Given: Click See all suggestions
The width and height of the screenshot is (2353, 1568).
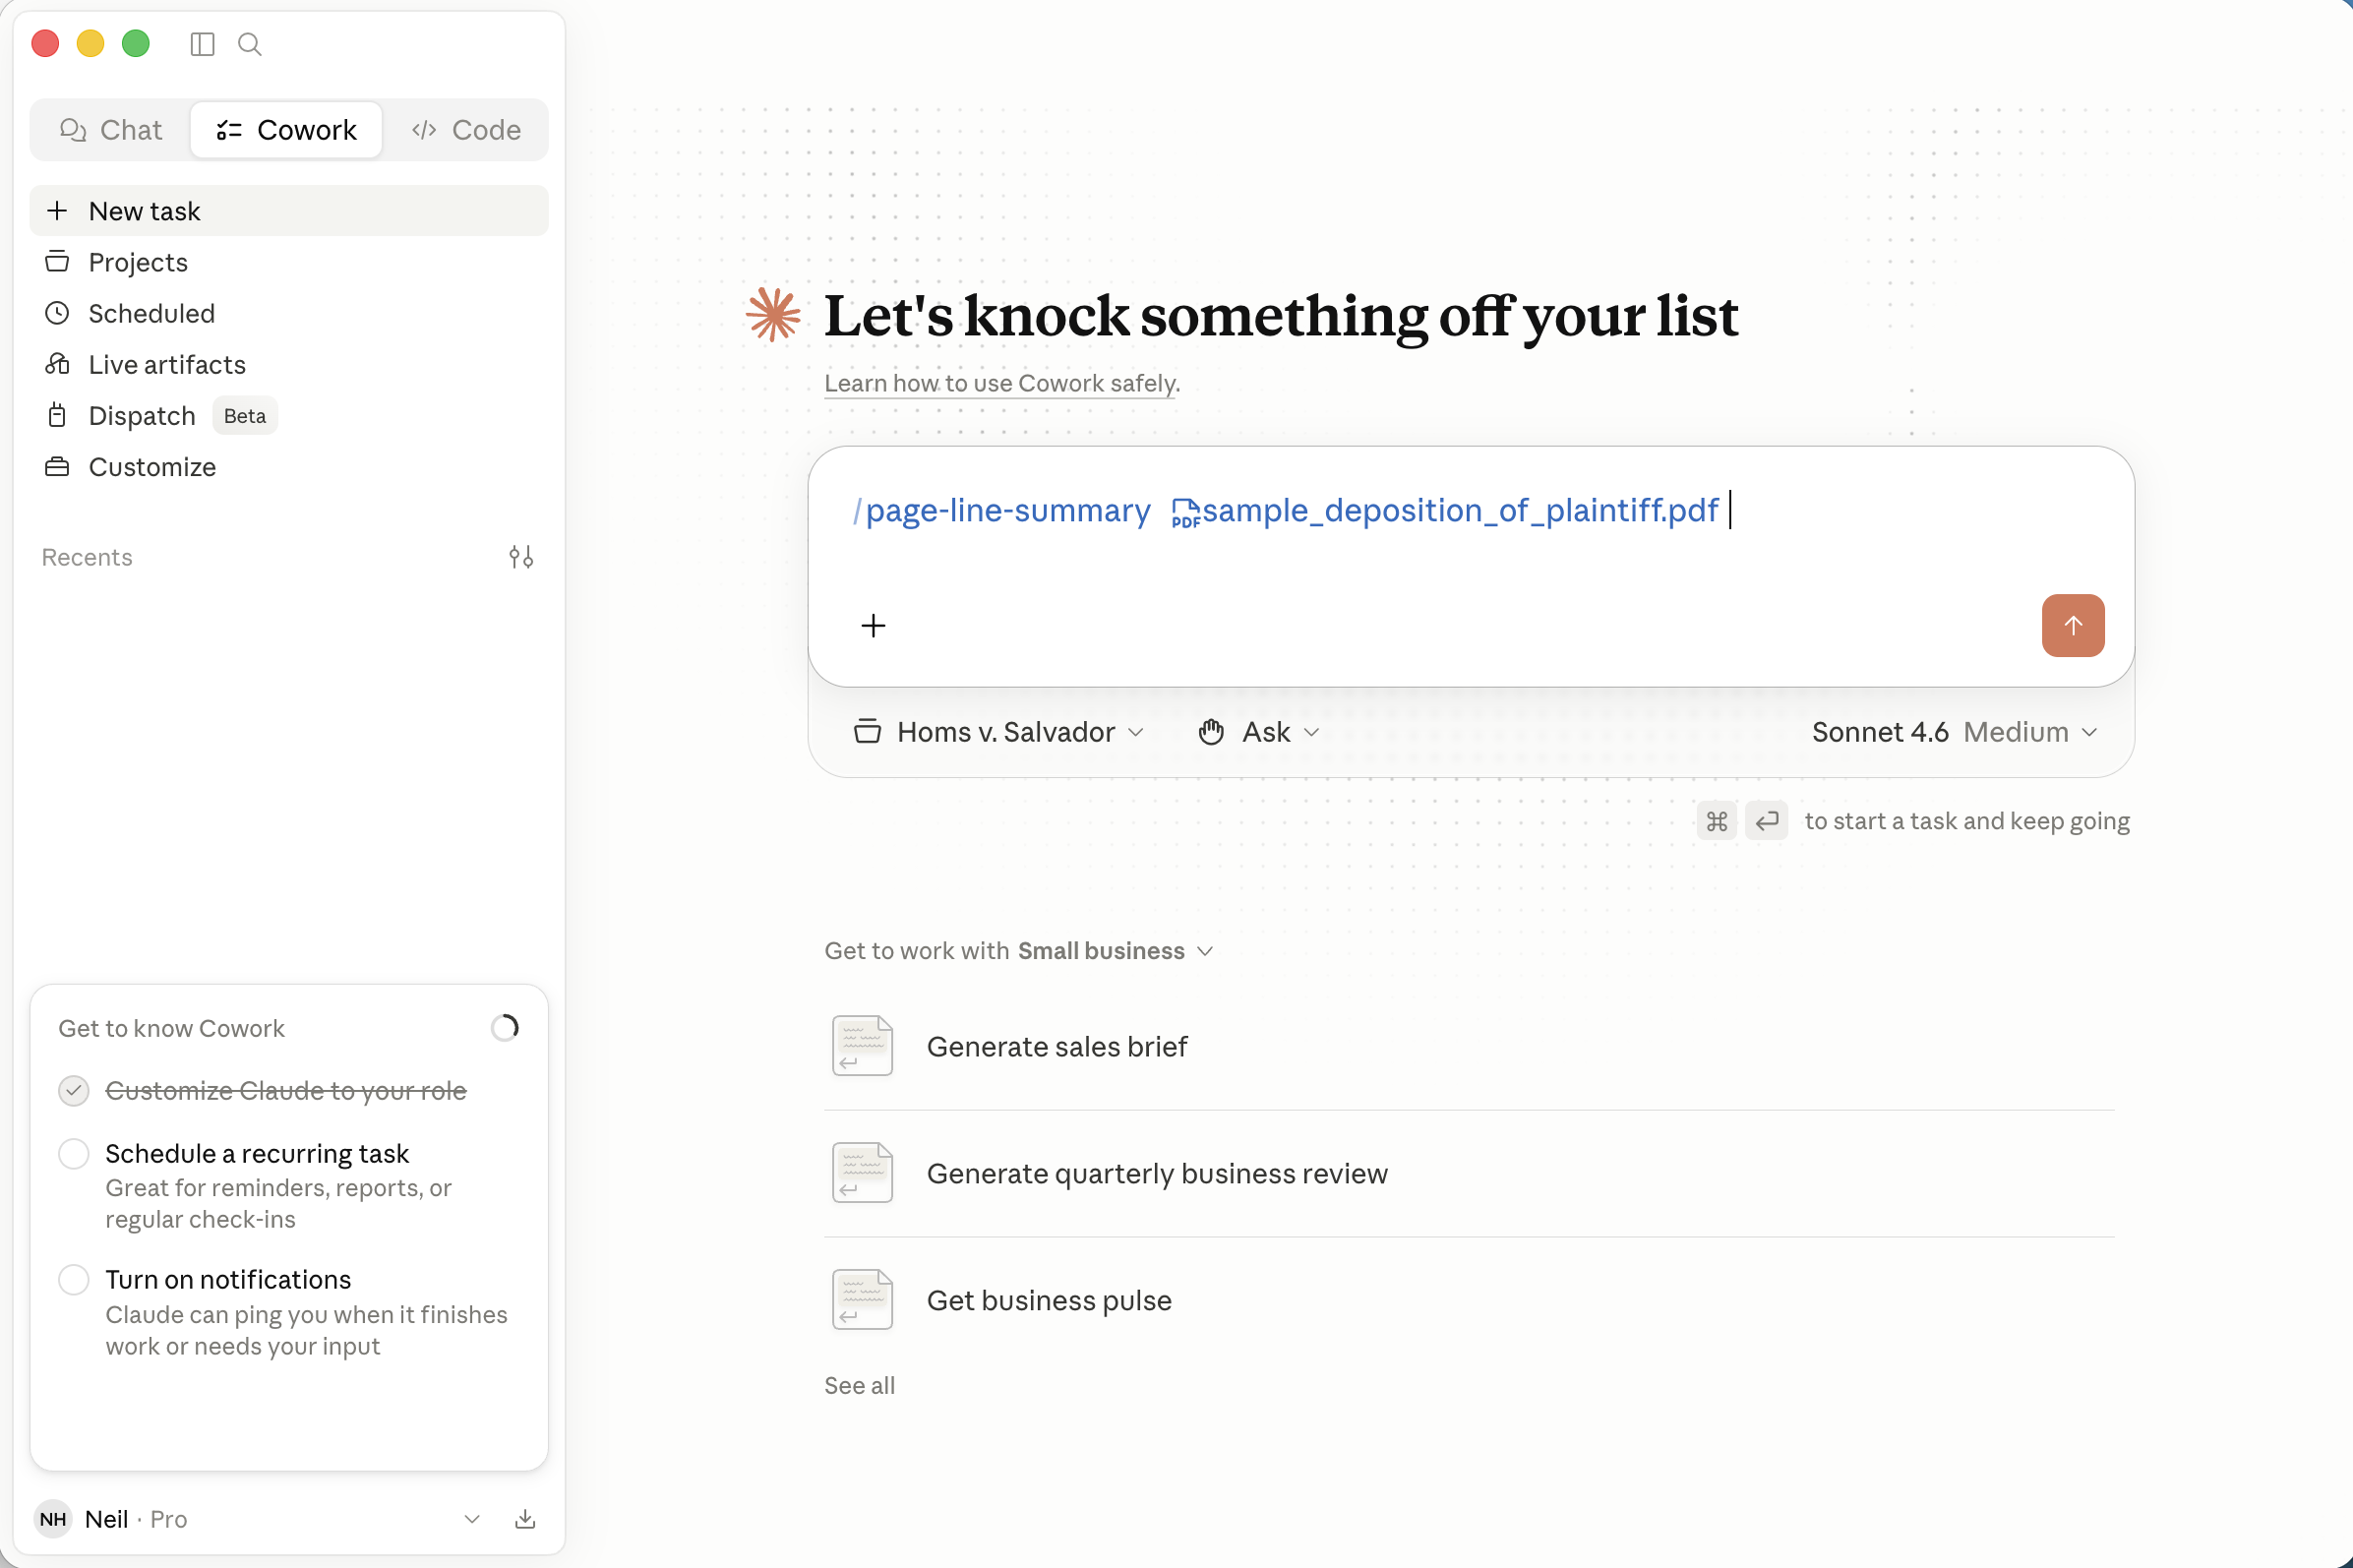Looking at the screenshot, I should [859, 1385].
